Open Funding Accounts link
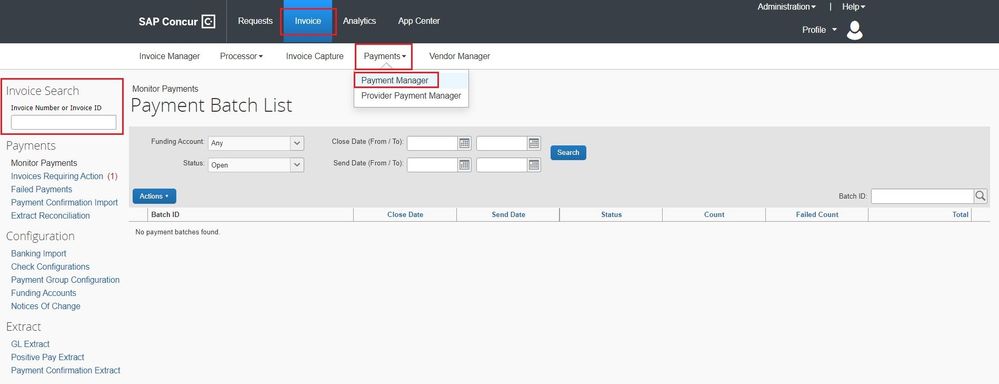This screenshot has height=384, width=999. click(43, 293)
